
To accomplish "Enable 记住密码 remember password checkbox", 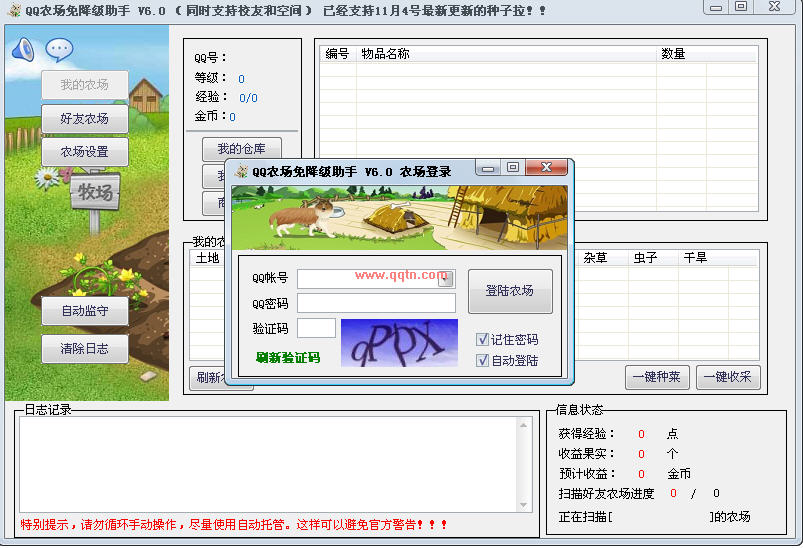I will coord(482,340).
